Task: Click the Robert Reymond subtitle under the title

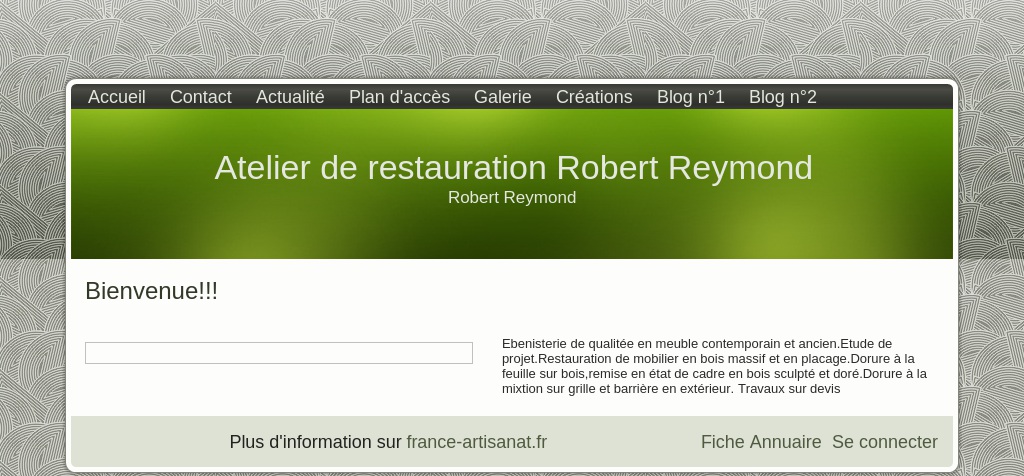Action: [512, 197]
